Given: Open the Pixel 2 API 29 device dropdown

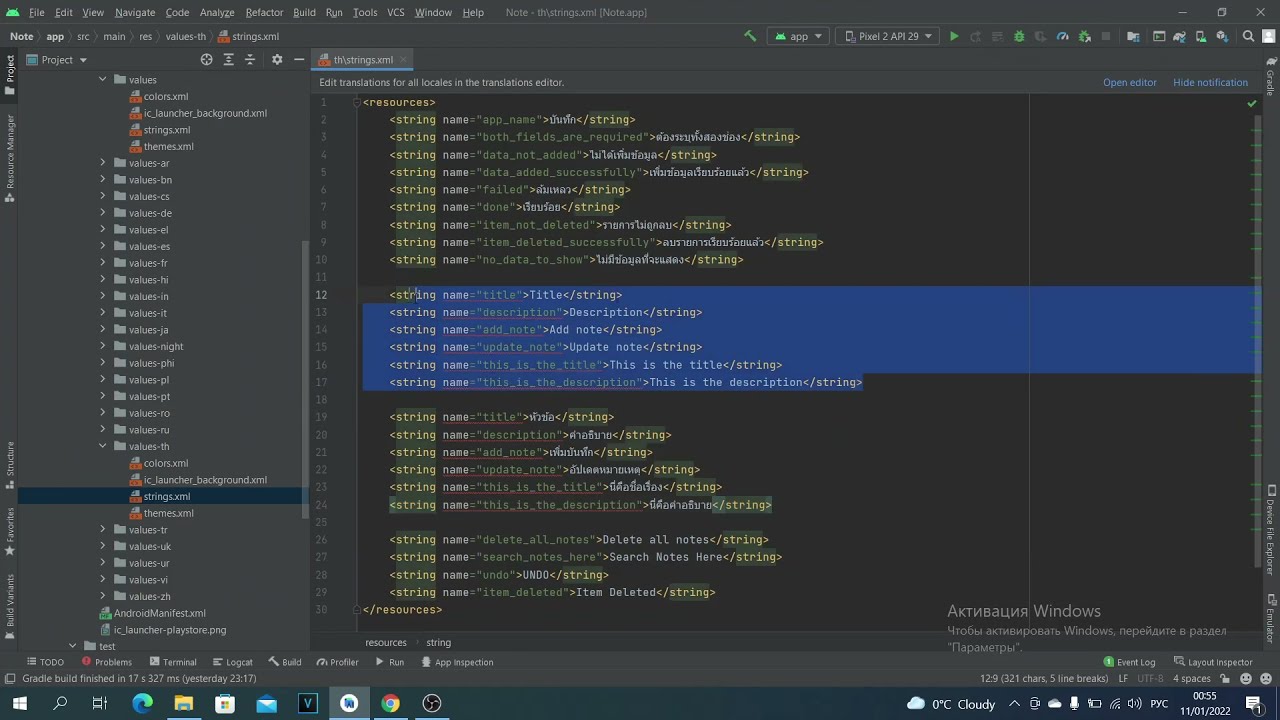Looking at the screenshot, I should tap(889, 36).
